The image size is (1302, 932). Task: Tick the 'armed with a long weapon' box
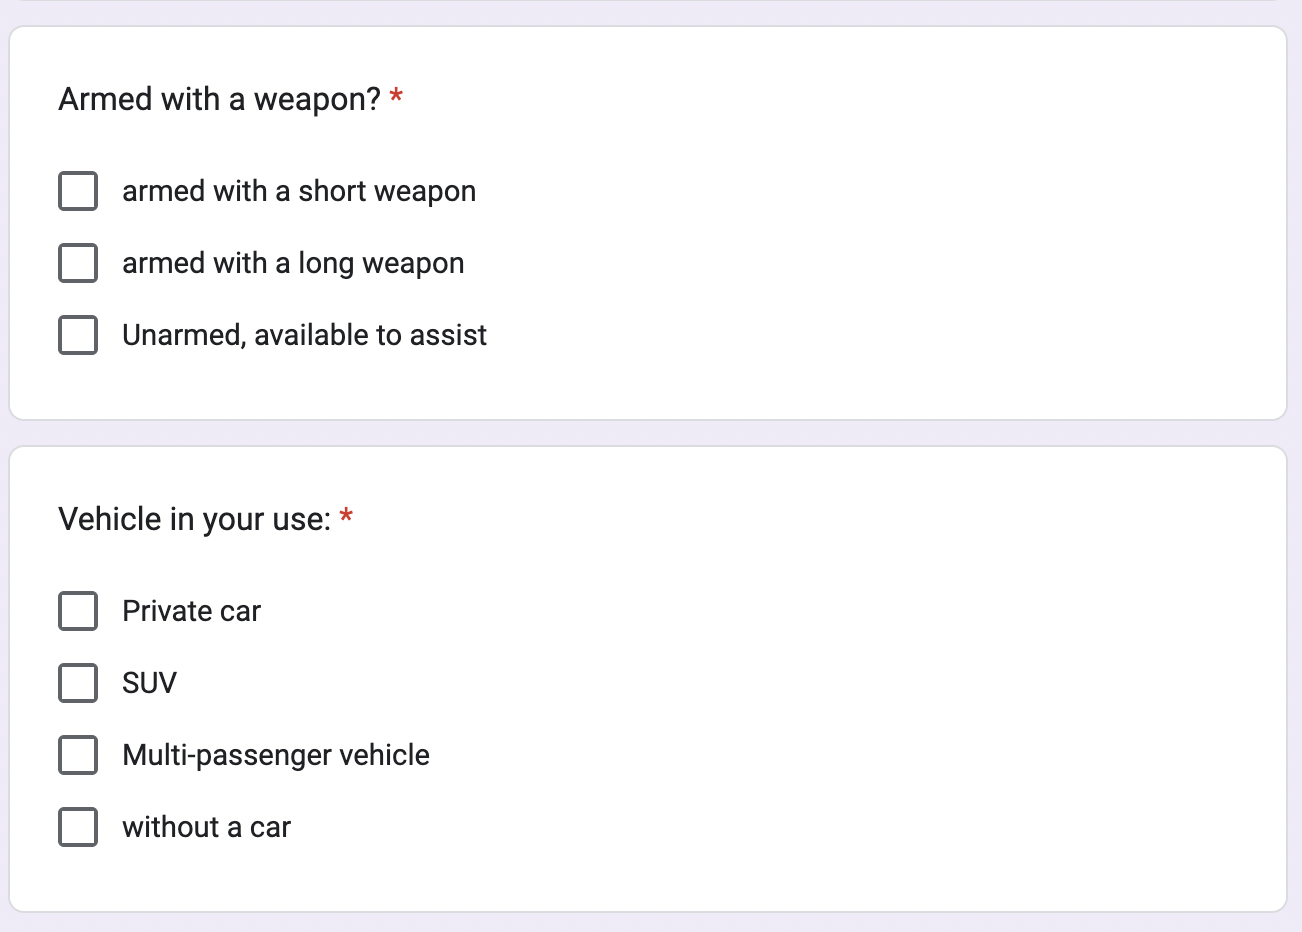78,263
